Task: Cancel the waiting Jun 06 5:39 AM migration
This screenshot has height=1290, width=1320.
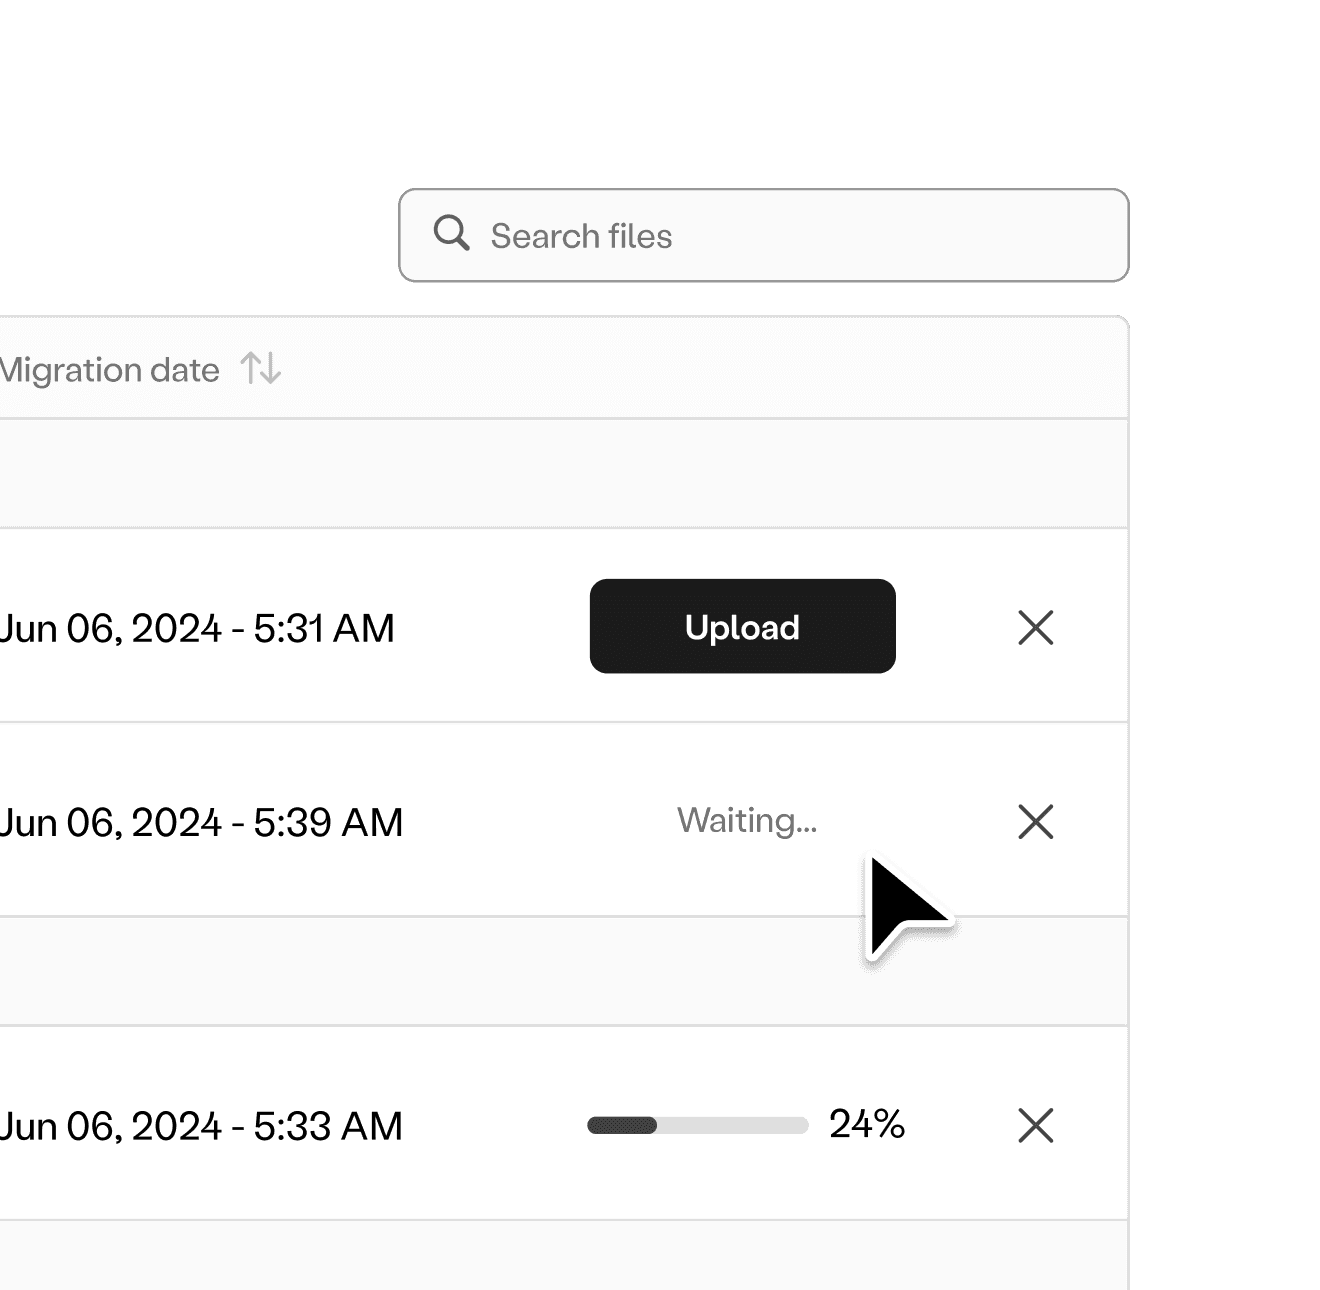Action: (x=1036, y=822)
